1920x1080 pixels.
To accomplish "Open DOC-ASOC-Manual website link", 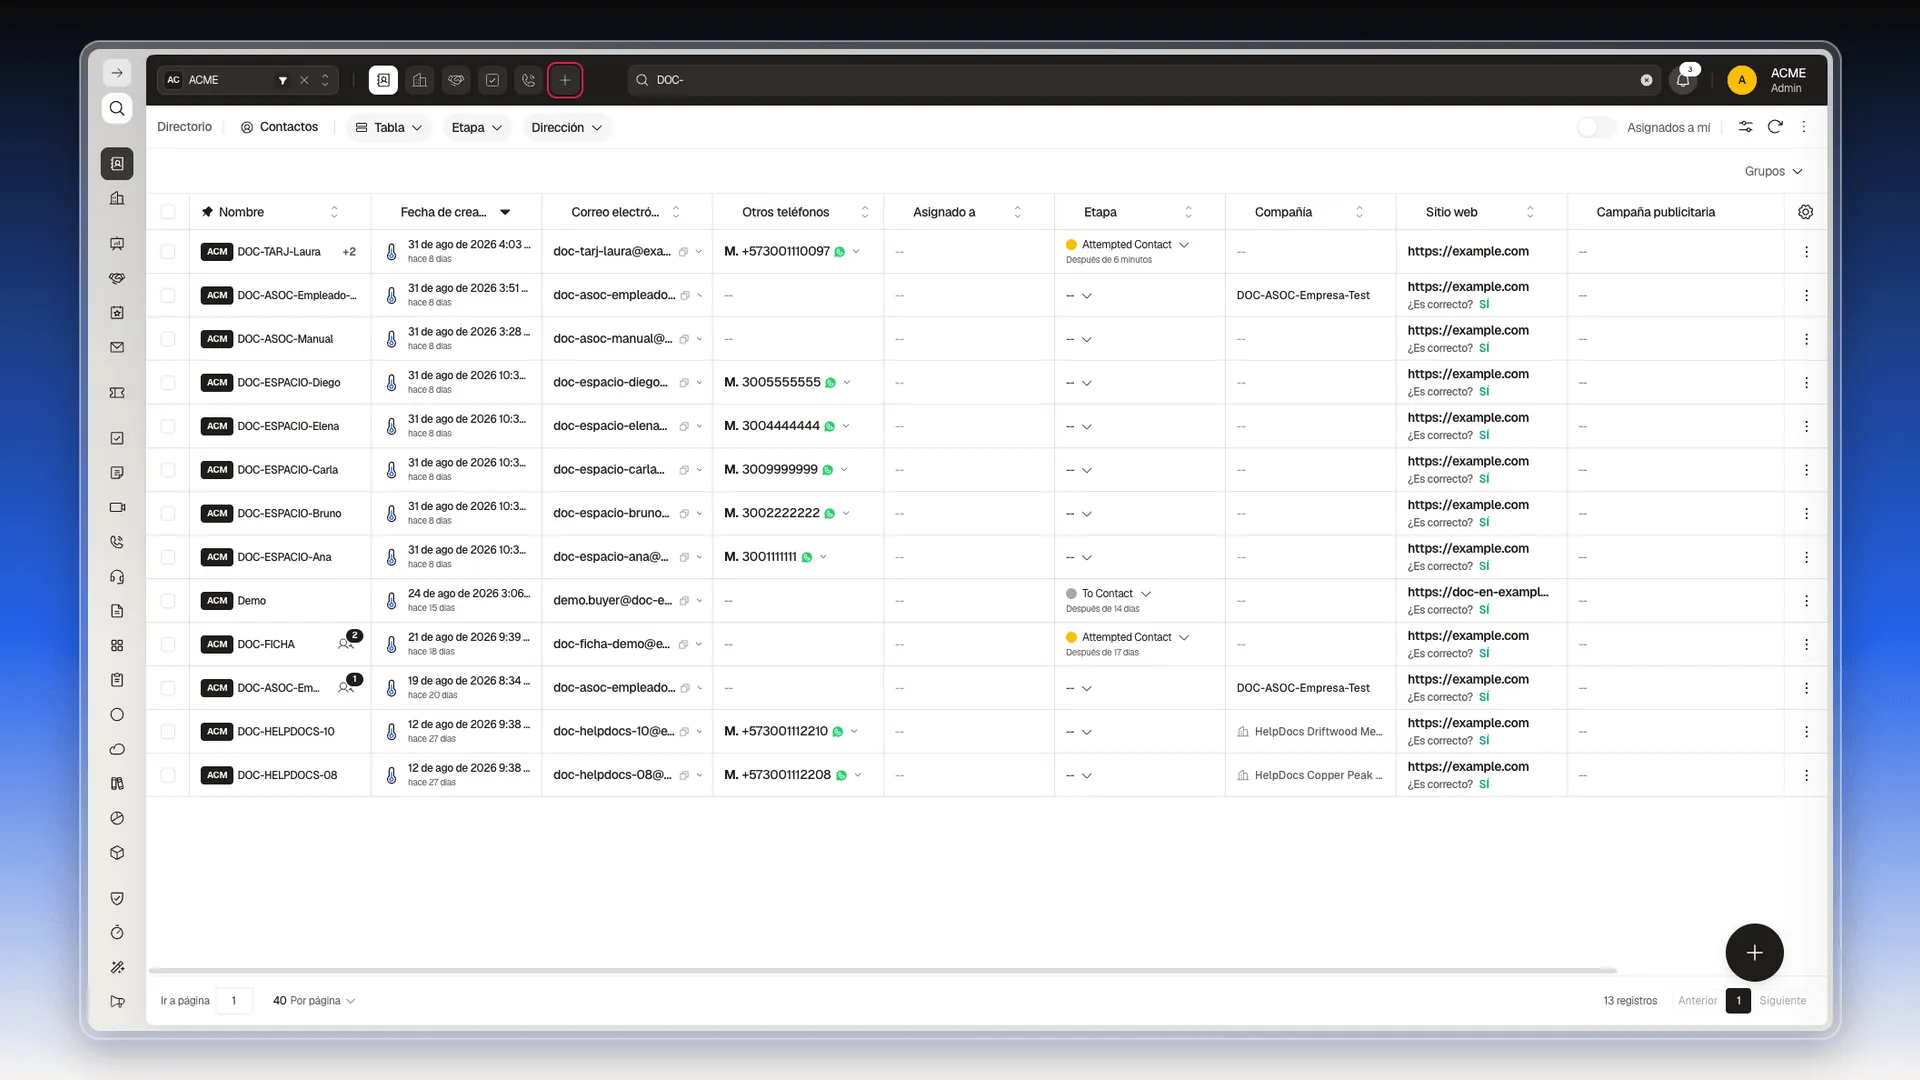I will tap(1467, 331).
